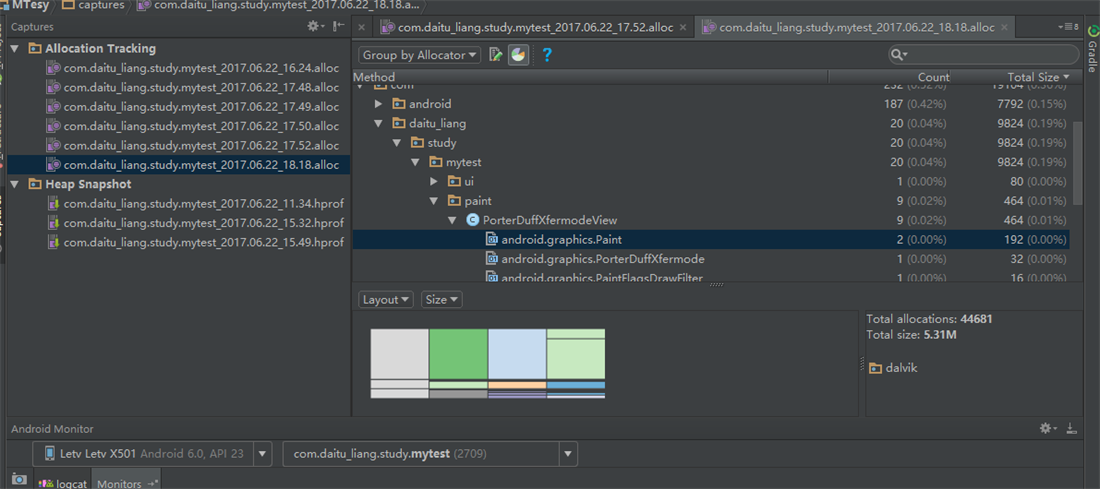Click the captures folder icon in breadcrumb
Image resolution: width=1100 pixels, height=489 pixels.
click(69, 6)
